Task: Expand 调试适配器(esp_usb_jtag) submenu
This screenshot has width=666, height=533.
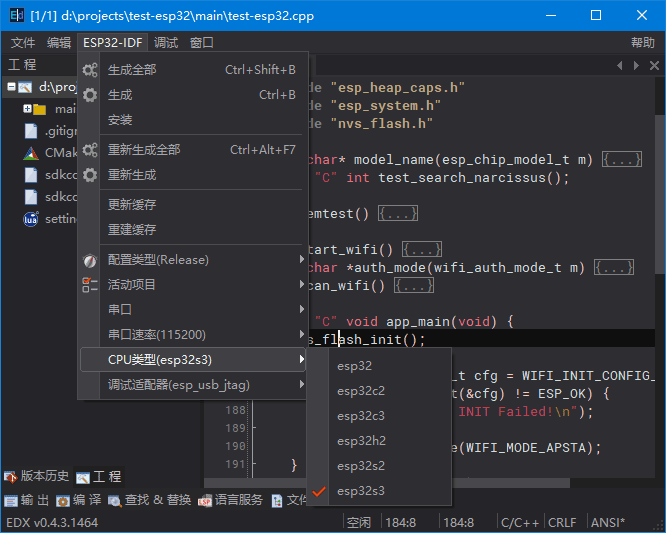Action: 192,385
